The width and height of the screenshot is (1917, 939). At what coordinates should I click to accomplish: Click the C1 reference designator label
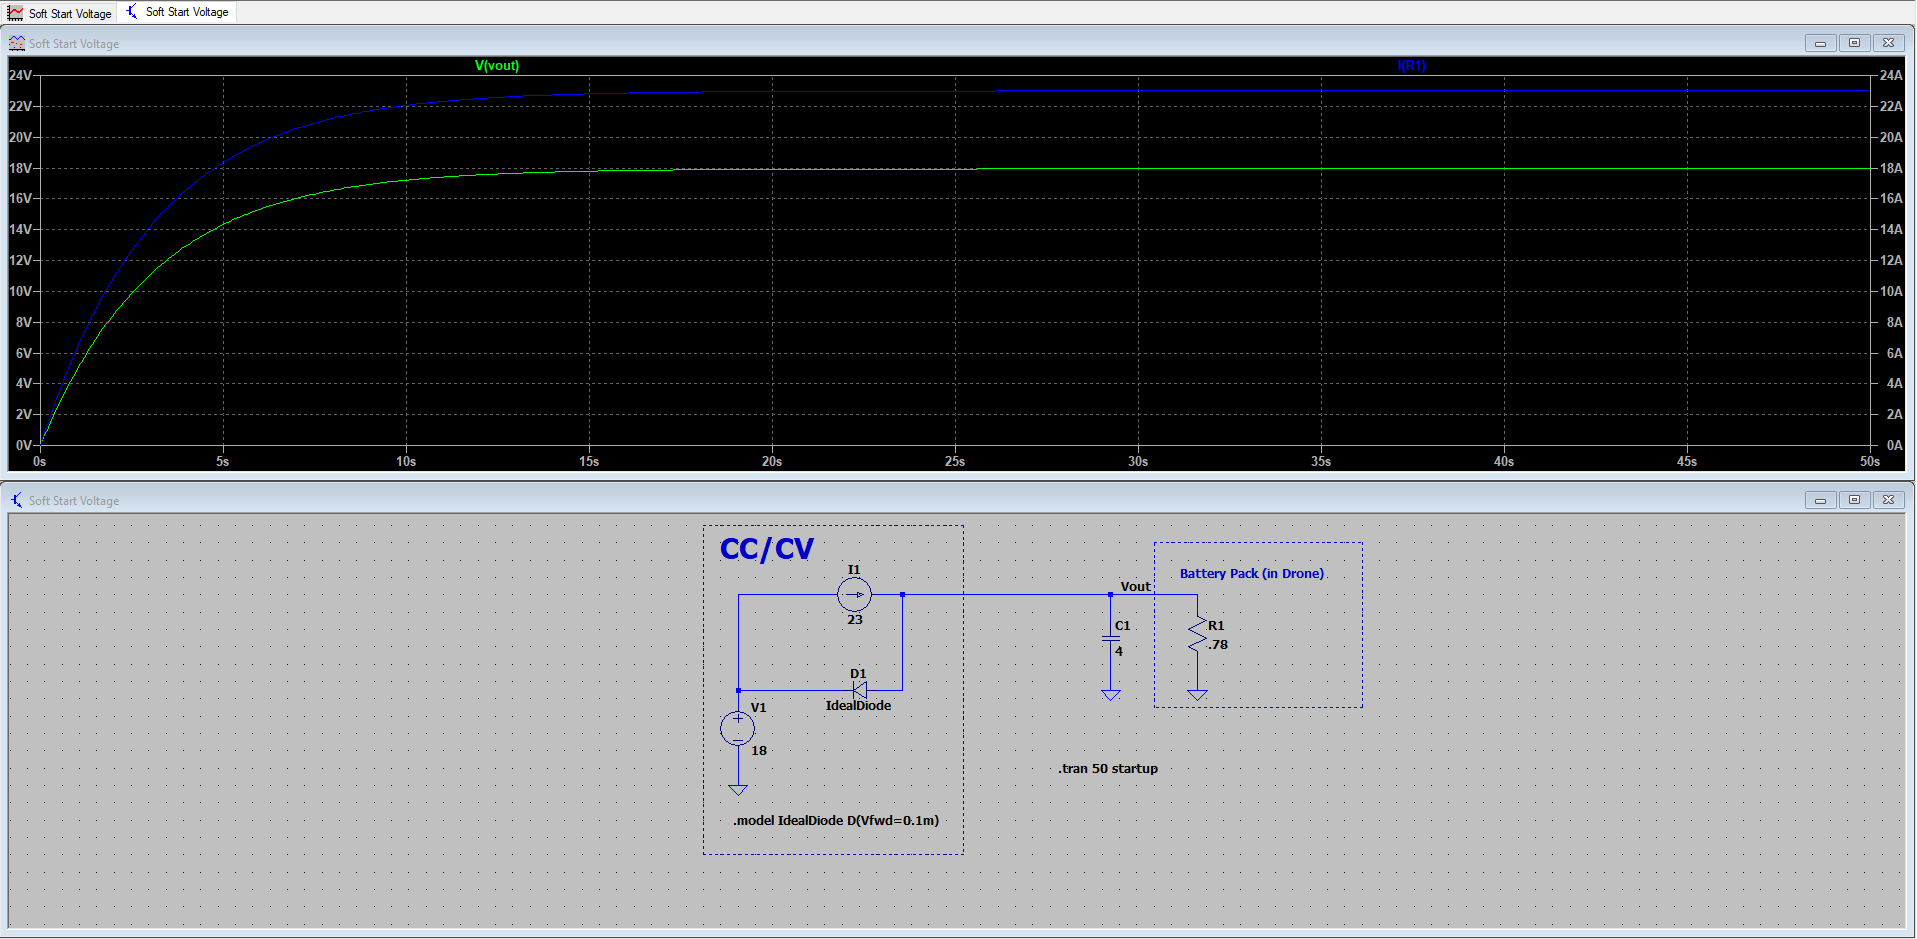(1123, 626)
